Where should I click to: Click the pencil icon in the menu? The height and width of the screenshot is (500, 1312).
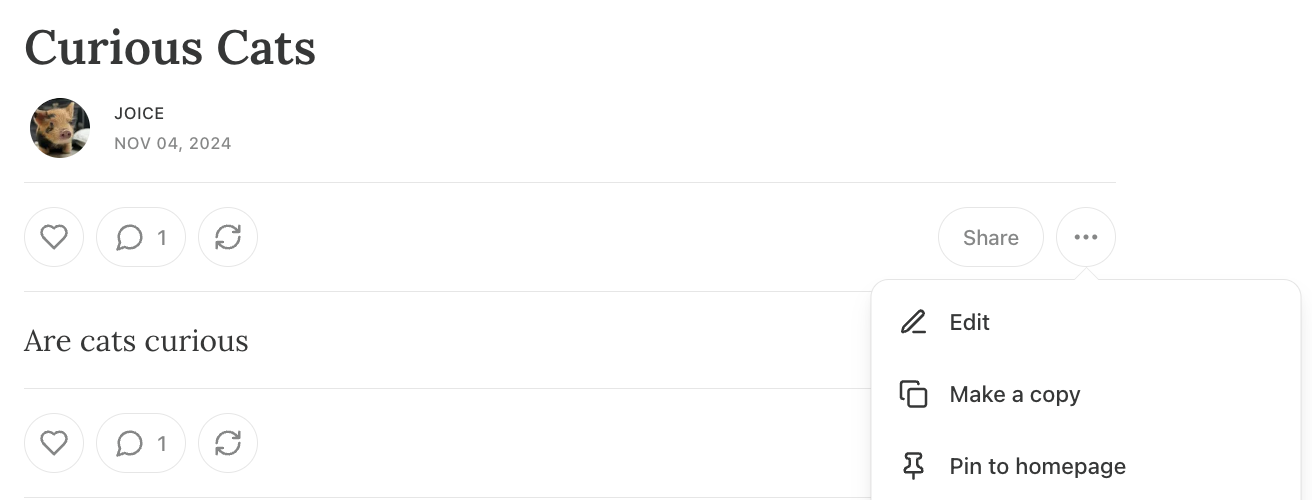coord(914,322)
